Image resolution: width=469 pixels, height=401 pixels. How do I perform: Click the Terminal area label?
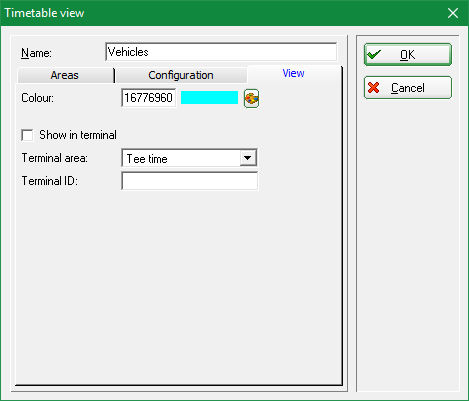(55, 158)
